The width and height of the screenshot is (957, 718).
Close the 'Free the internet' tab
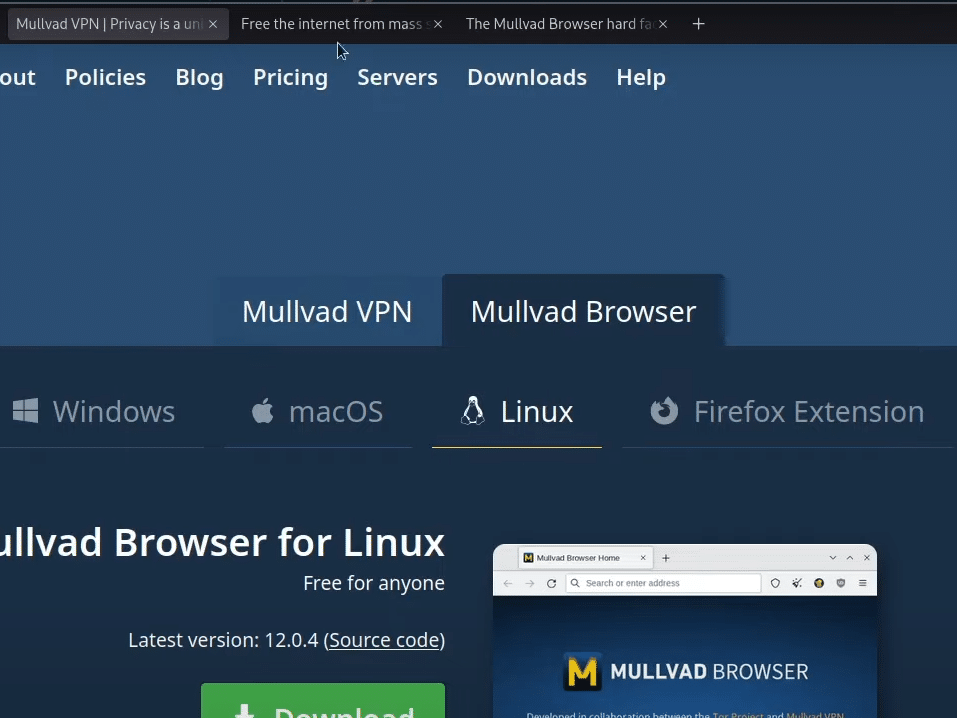click(437, 24)
